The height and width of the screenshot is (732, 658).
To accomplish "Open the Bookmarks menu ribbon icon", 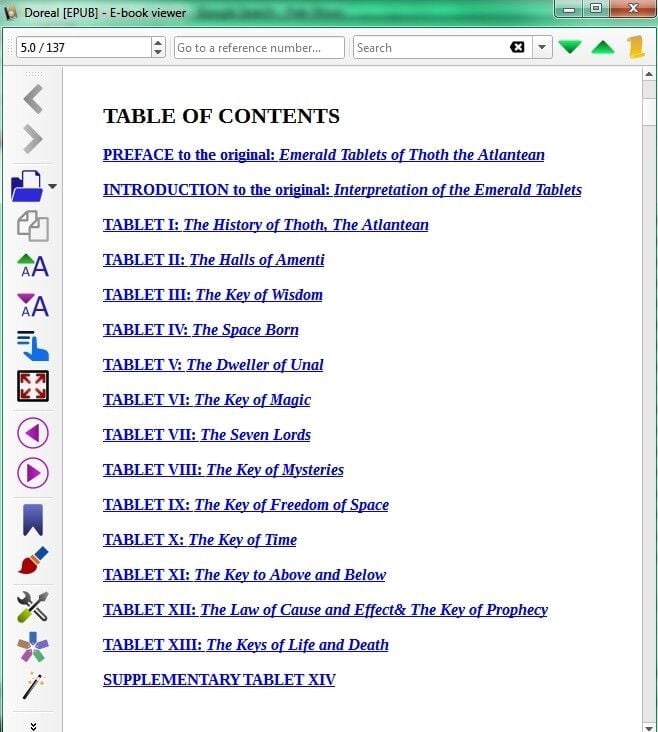I will tap(33, 520).
